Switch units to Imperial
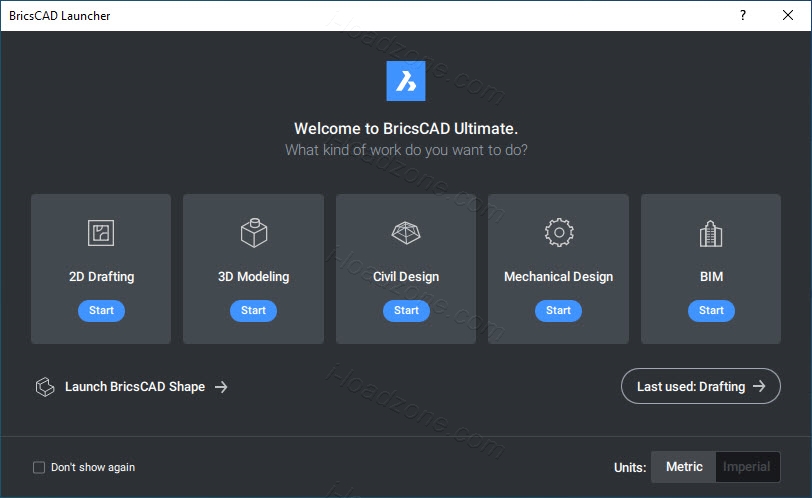812x498 pixels. tap(747, 467)
